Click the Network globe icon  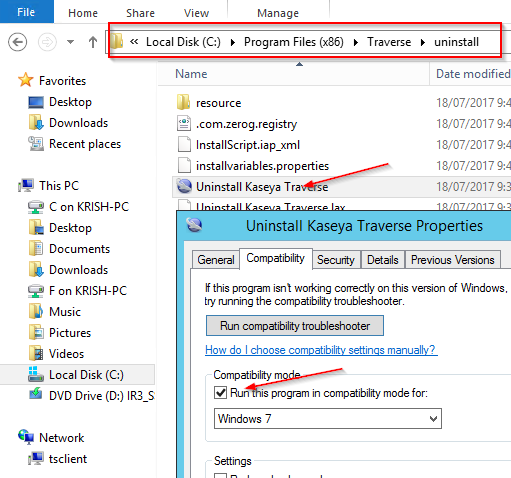point(26,437)
